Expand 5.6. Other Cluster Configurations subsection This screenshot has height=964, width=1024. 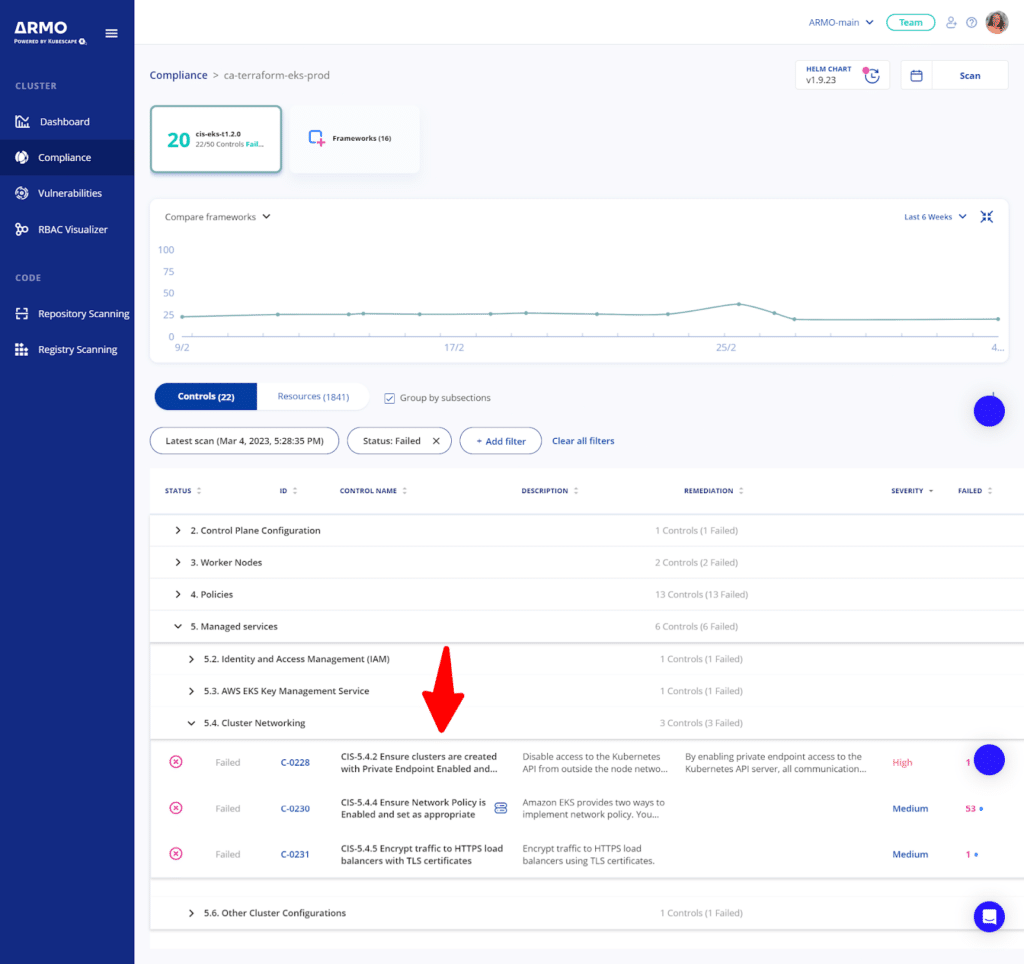pyautogui.click(x=191, y=913)
